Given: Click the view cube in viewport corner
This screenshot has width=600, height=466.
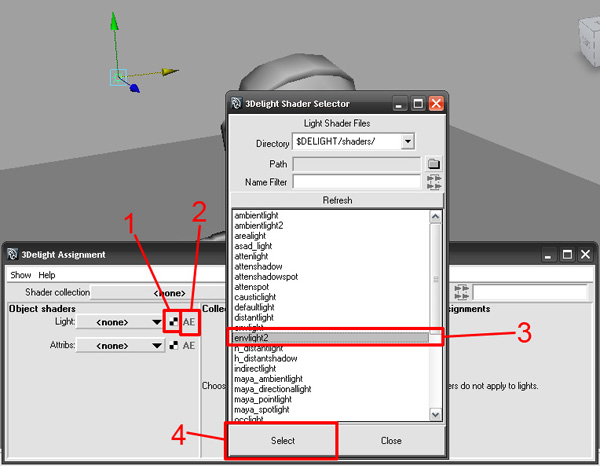Looking at the screenshot, I should coord(589,42).
